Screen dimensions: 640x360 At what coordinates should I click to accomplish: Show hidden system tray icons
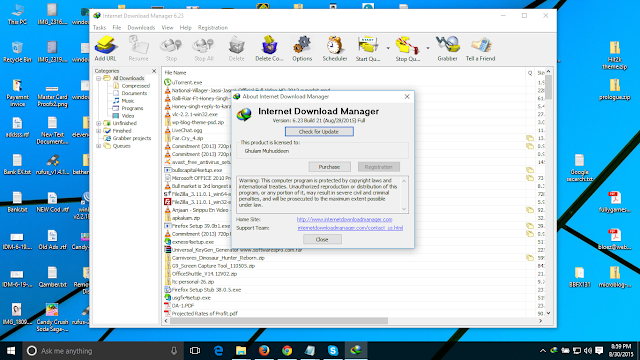542,351
